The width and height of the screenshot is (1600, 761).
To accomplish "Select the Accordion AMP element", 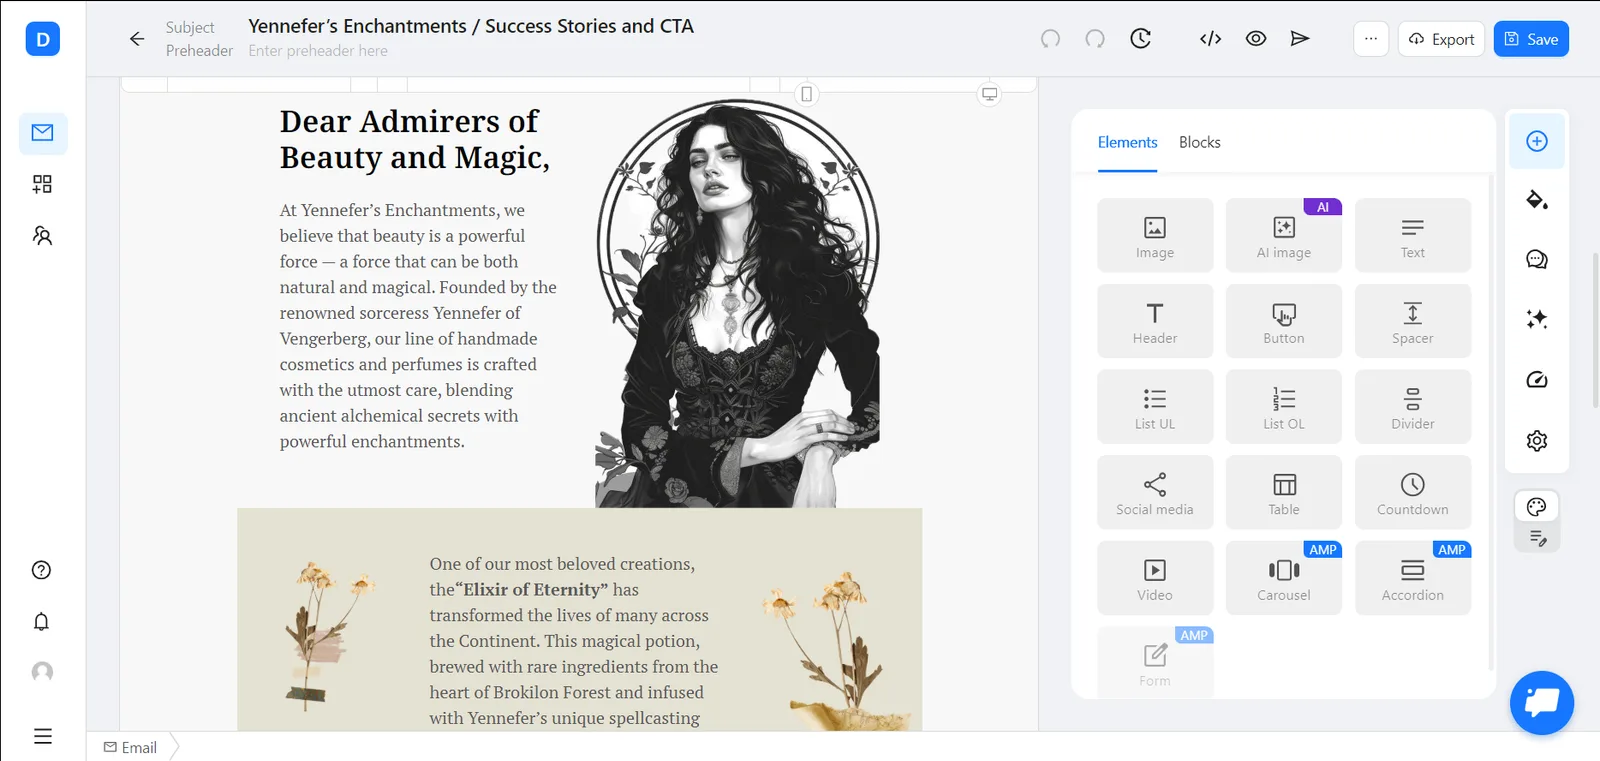I will [1413, 578].
